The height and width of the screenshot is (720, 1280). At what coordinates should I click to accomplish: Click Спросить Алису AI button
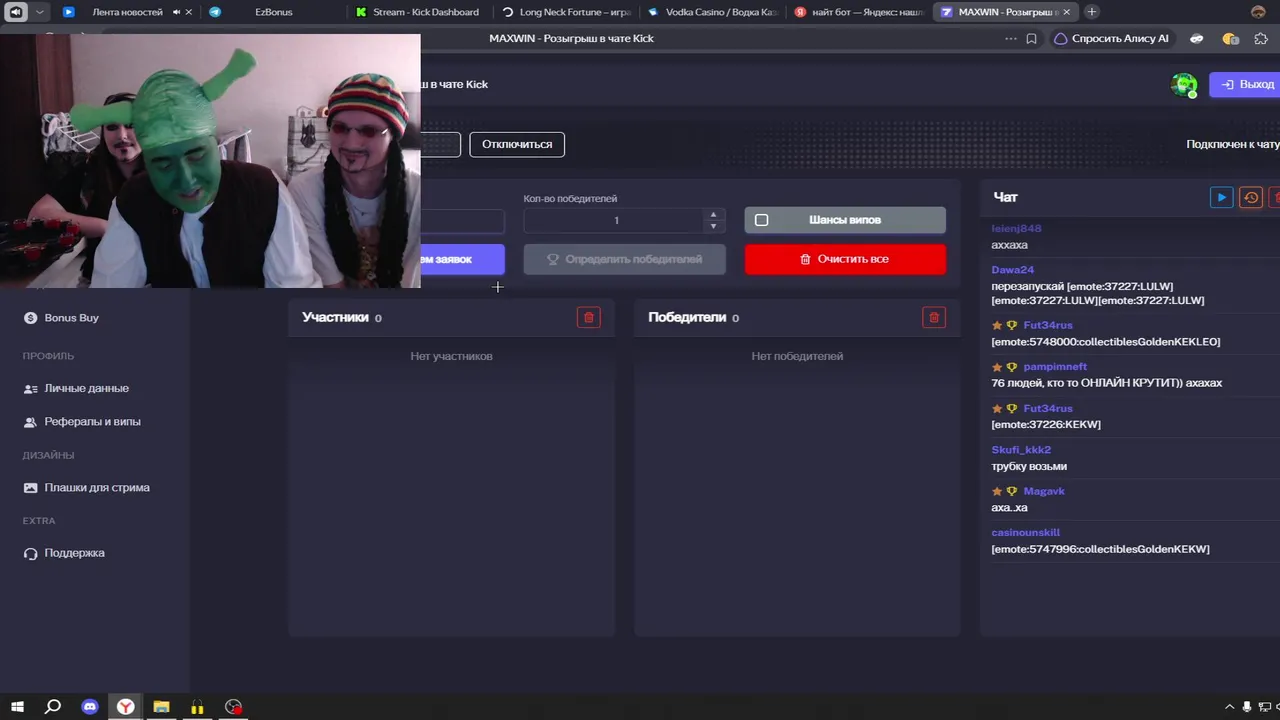tap(1111, 39)
